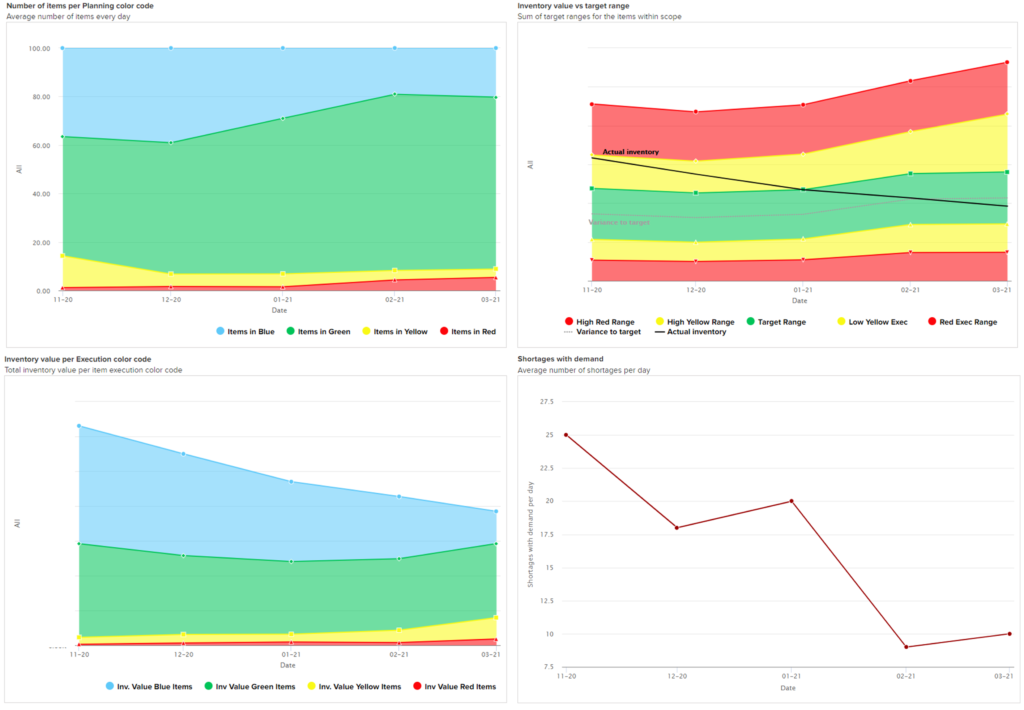Image resolution: width=1024 pixels, height=710 pixels.
Task: Toggle the Inv. Value Blue Items legend entry
Action: (148, 686)
